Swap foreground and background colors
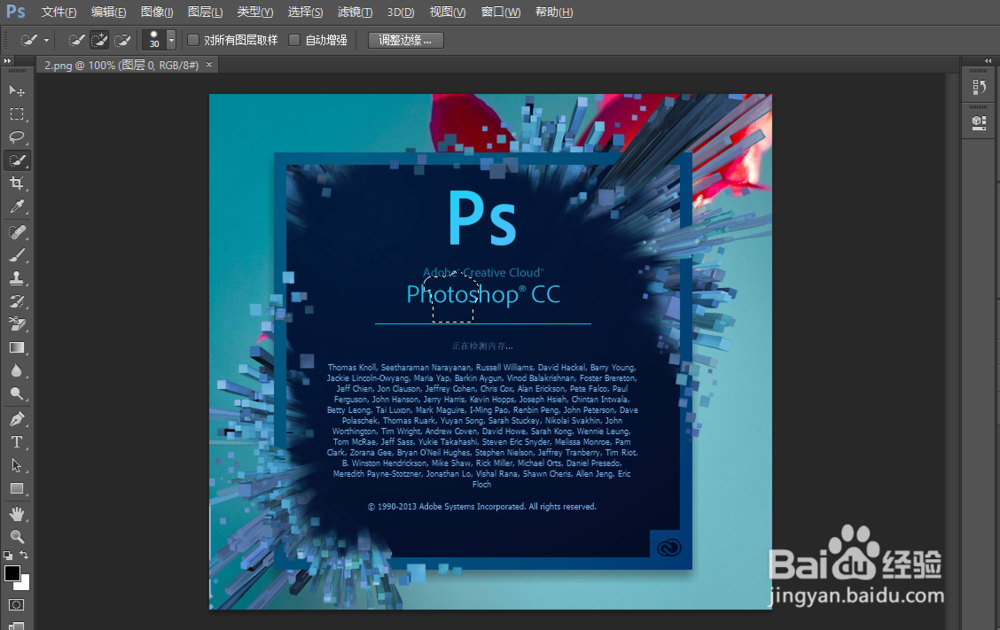Viewport: 1000px width, 630px height. [x=24, y=554]
